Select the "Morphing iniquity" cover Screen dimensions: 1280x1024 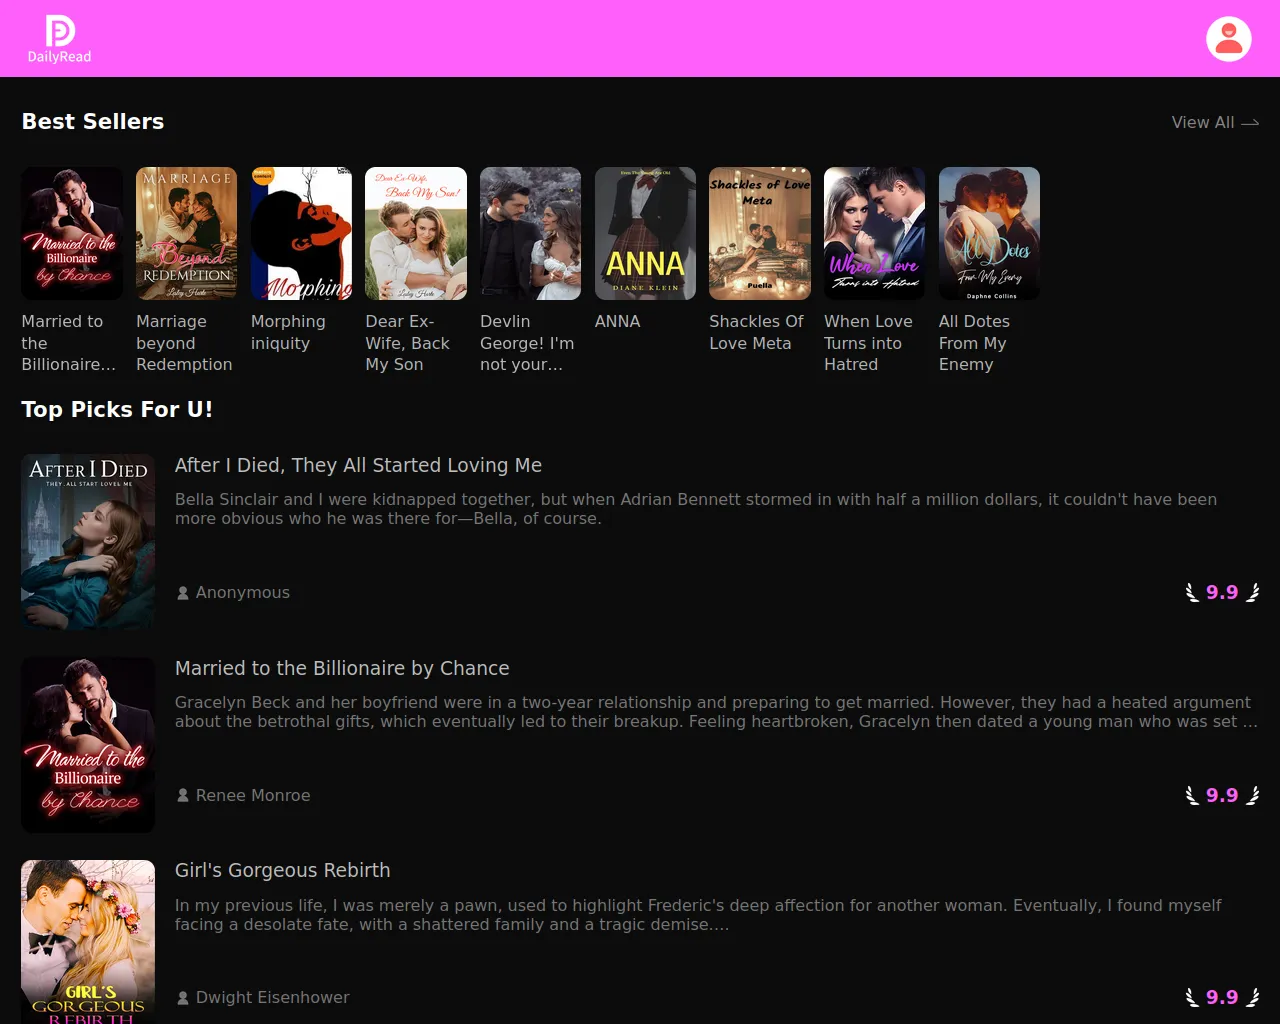(301, 233)
